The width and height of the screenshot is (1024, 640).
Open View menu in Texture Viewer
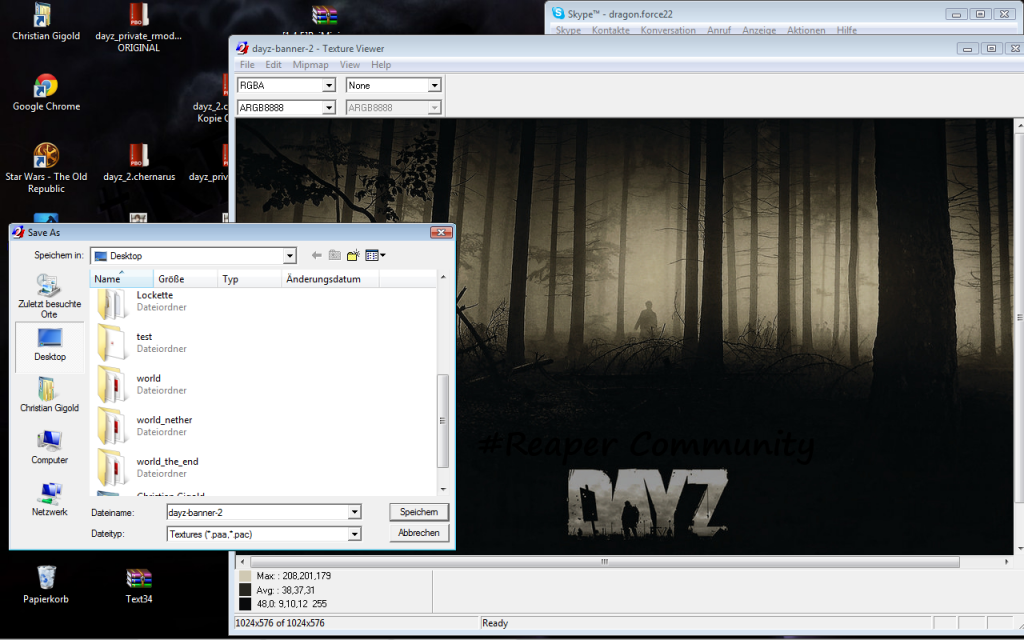[x=349, y=65]
